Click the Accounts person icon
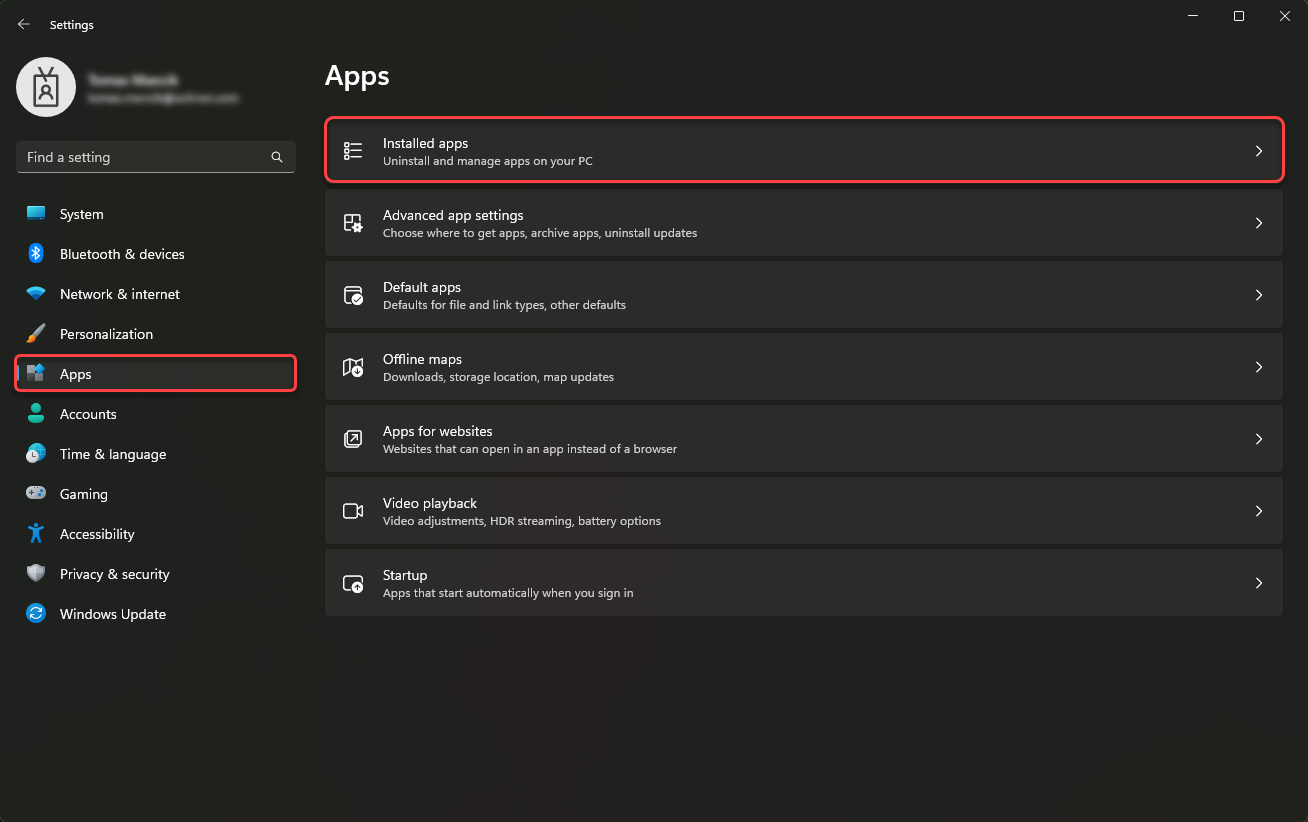Image resolution: width=1308 pixels, height=822 pixels. tap(36, 414)
